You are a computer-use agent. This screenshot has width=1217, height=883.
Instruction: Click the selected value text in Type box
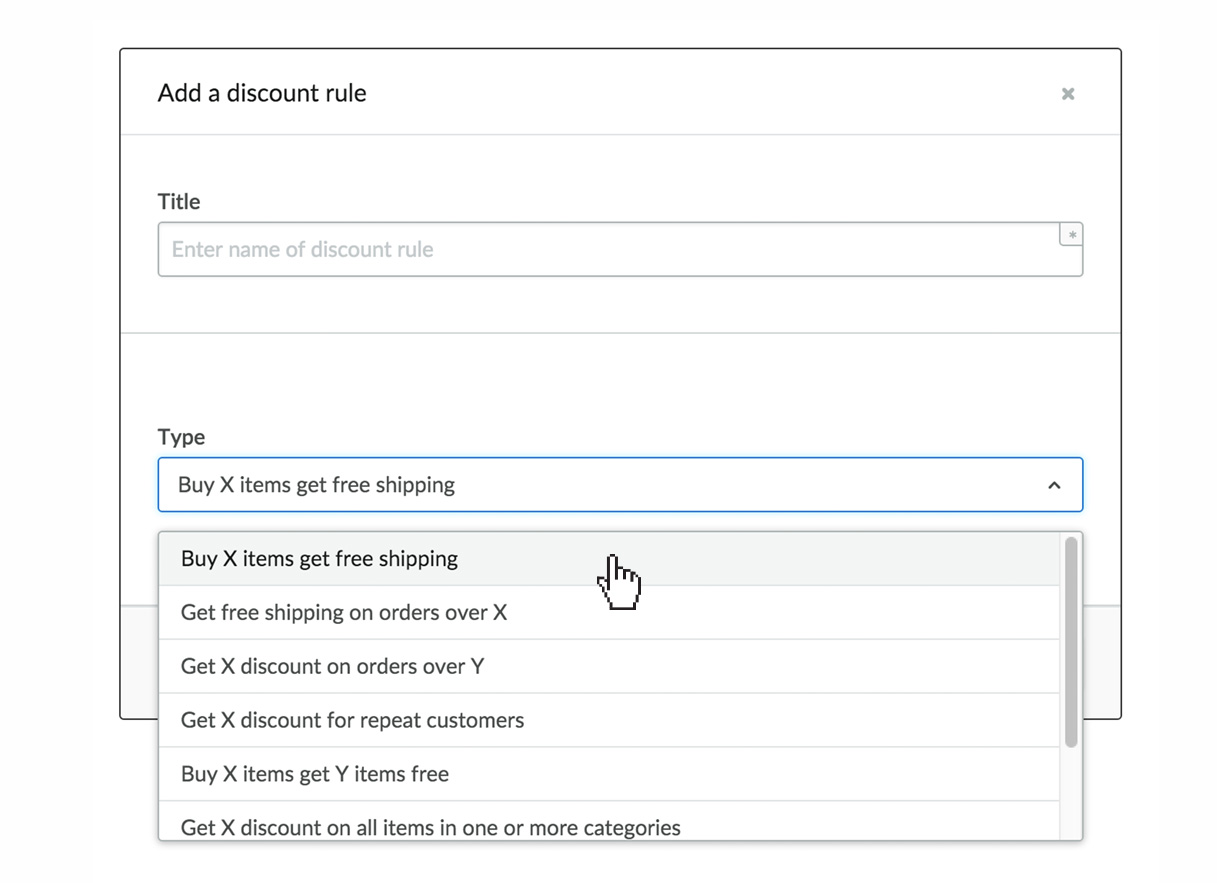316,485
